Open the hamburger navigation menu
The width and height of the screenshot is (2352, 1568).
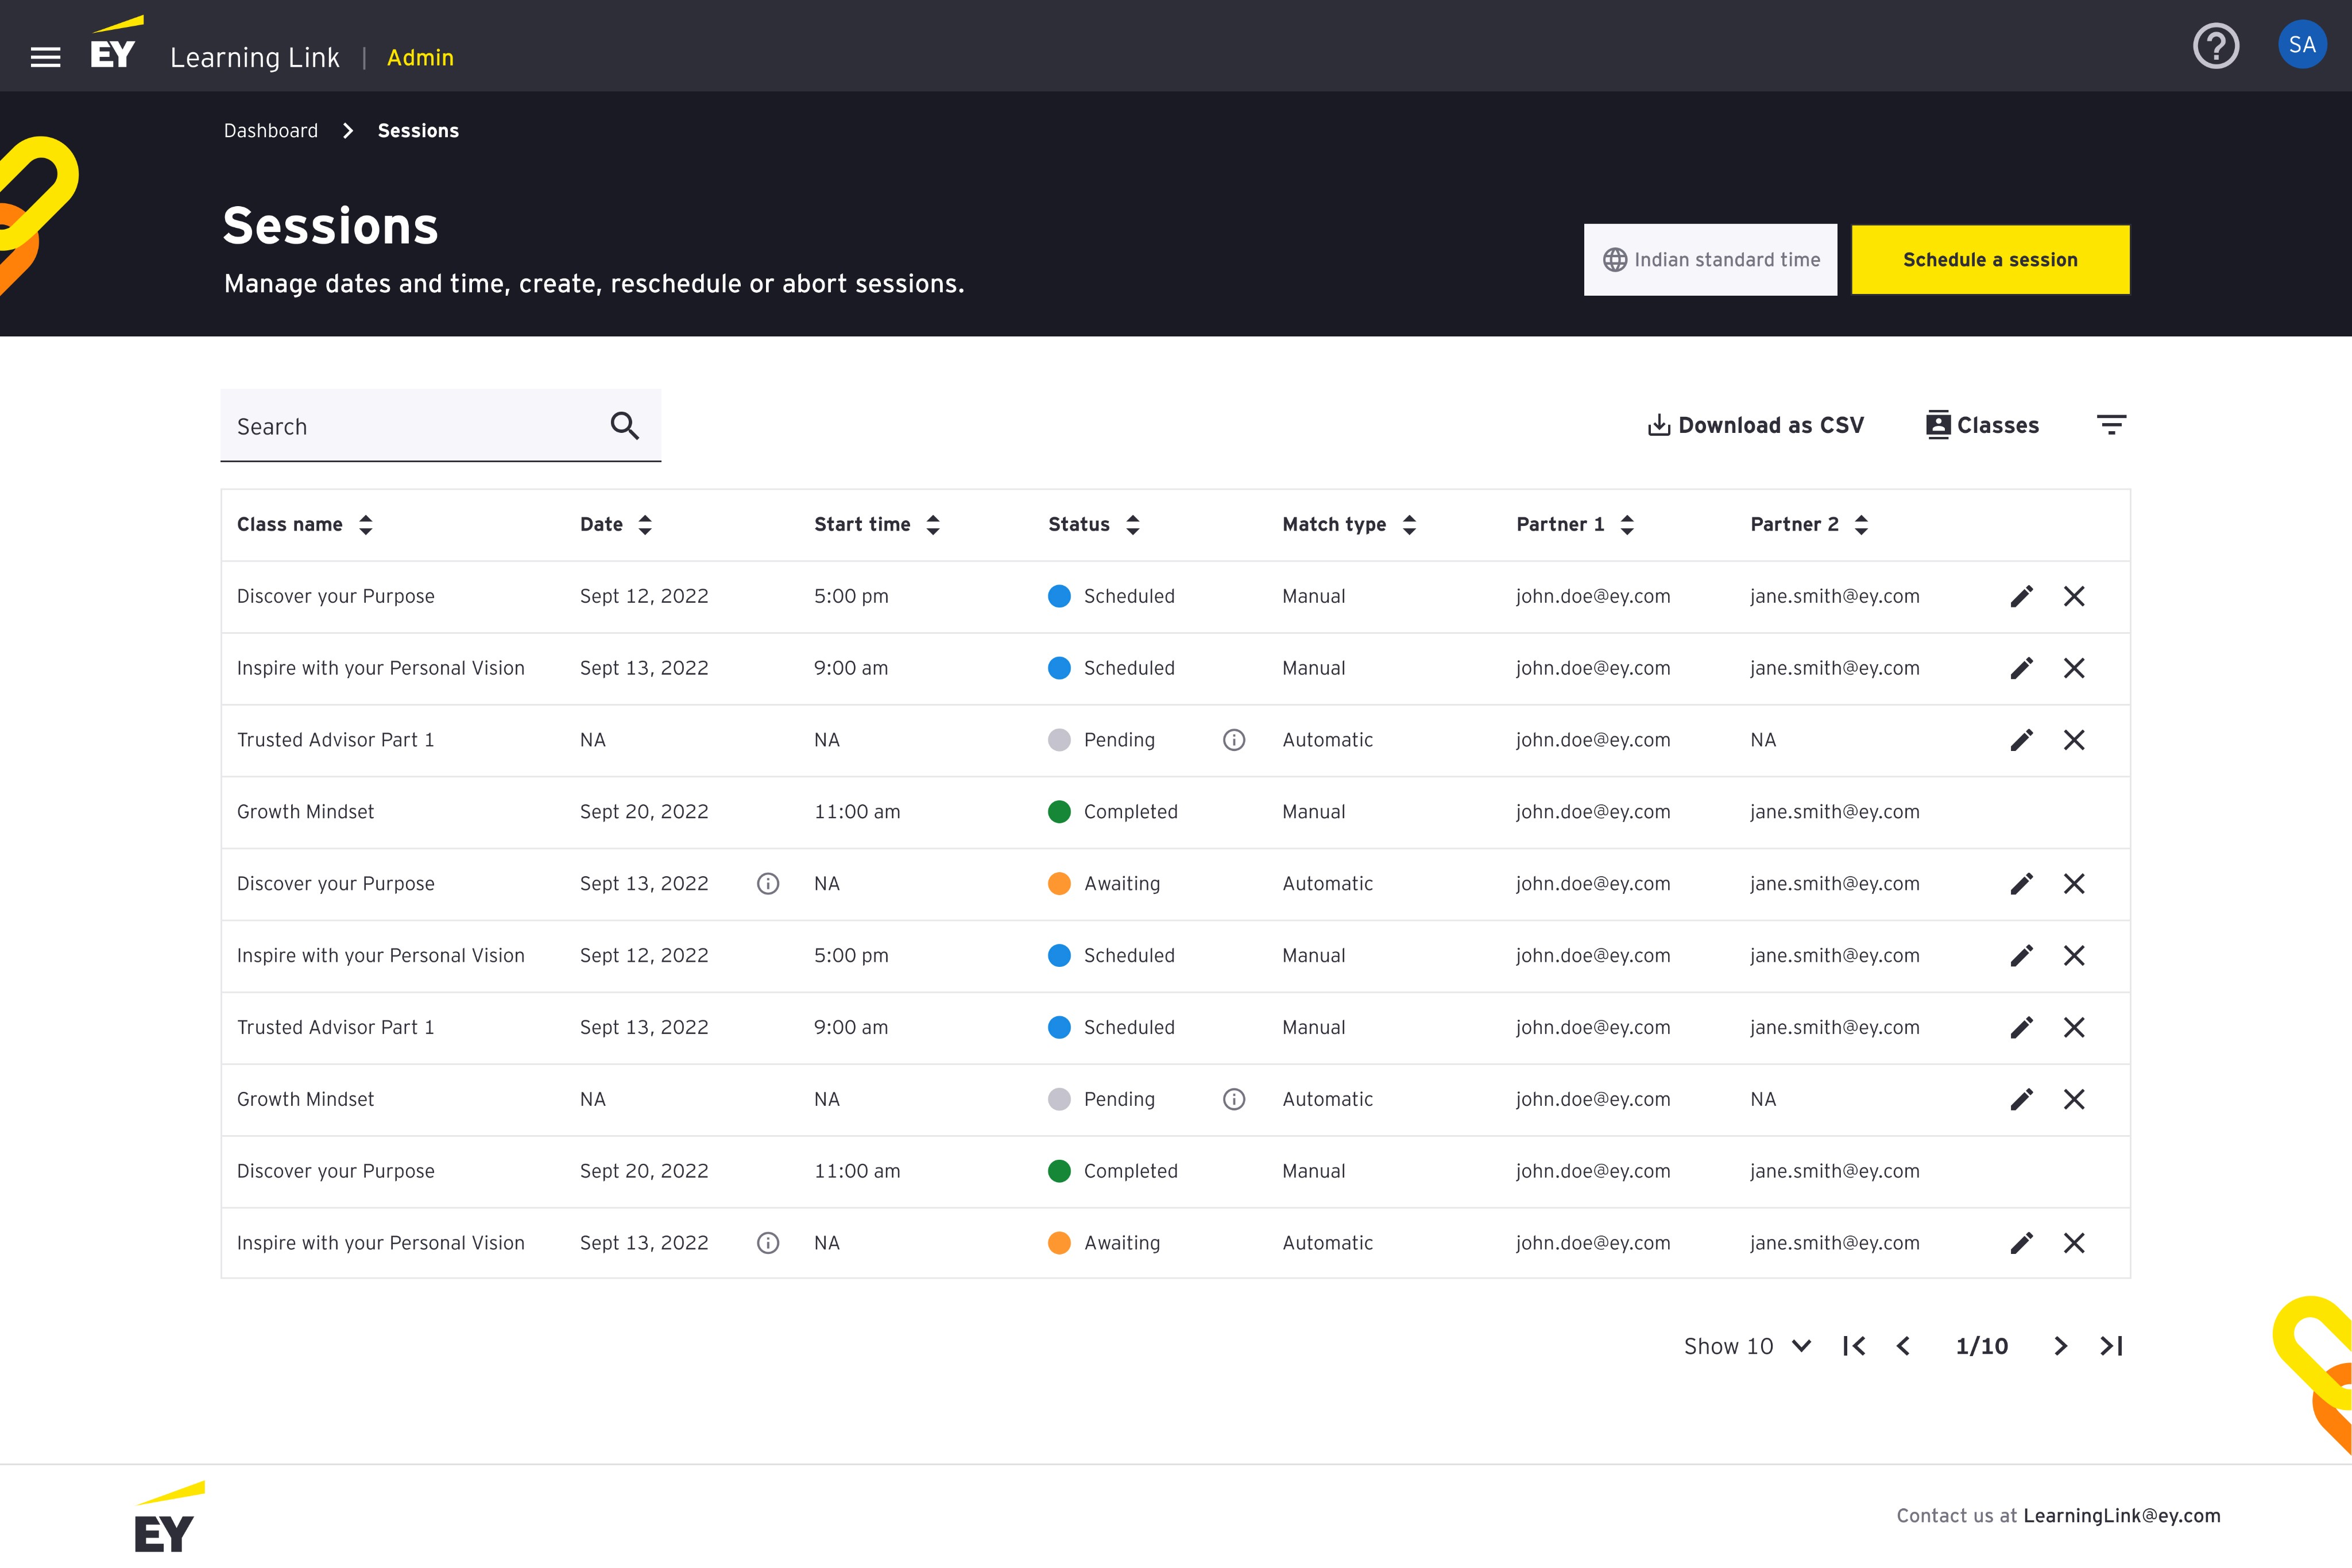[x=45, y=58]
